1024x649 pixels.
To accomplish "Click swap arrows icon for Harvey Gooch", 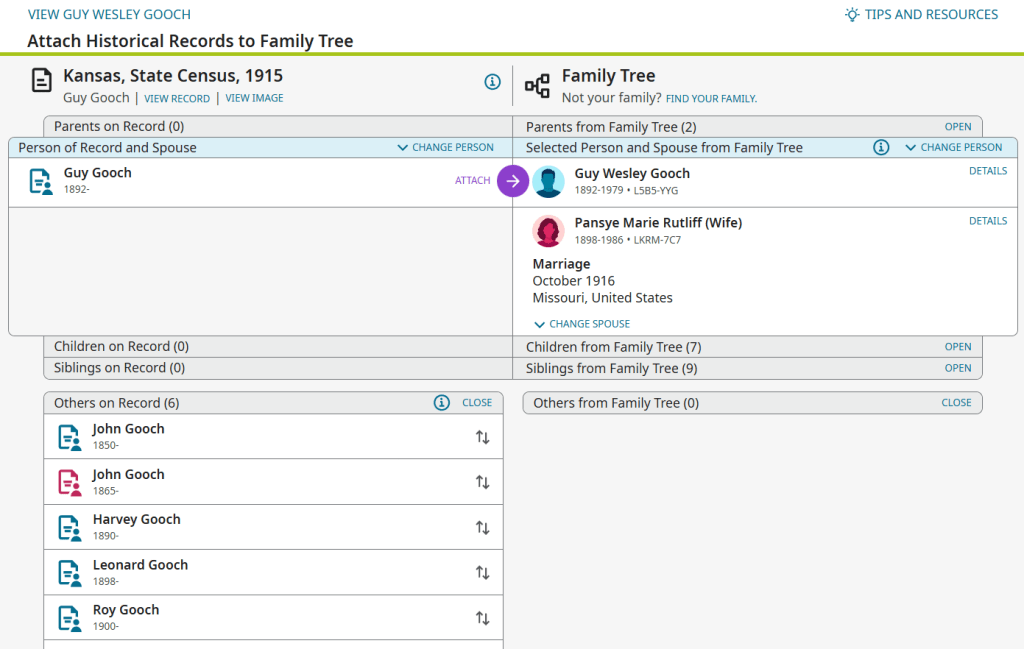I will [482, 528].
